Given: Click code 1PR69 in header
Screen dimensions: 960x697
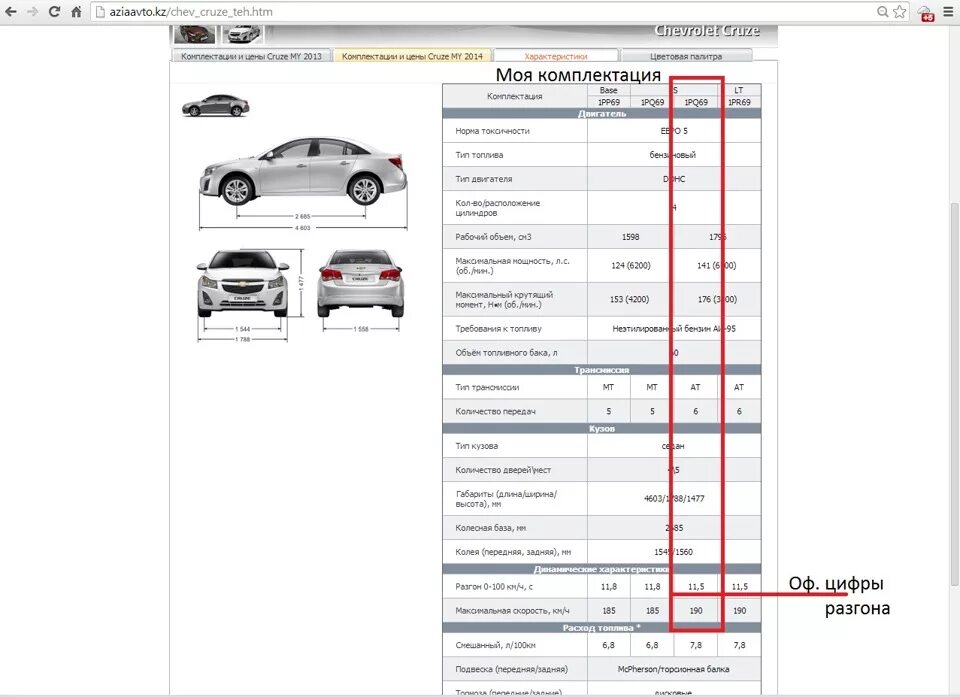Looking at the screenshot, I should click(x=739, y=102).
